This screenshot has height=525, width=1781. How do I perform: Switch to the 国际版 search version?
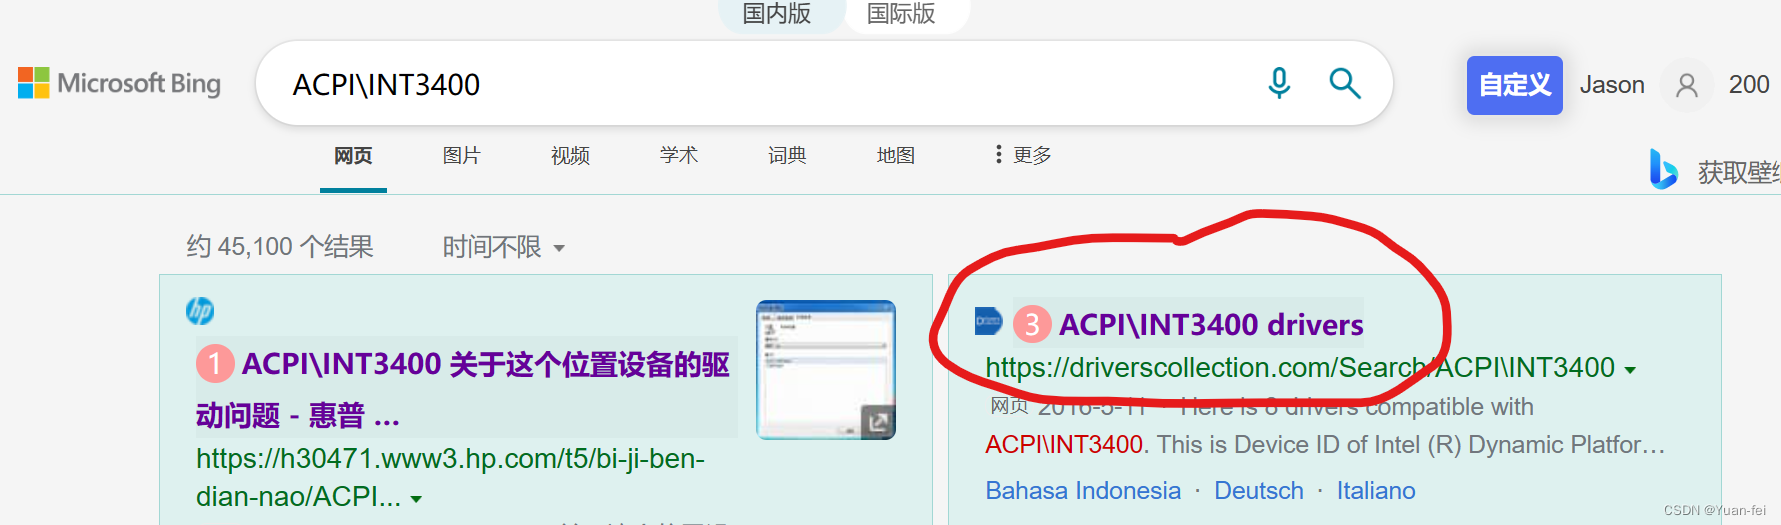[901, 14]
